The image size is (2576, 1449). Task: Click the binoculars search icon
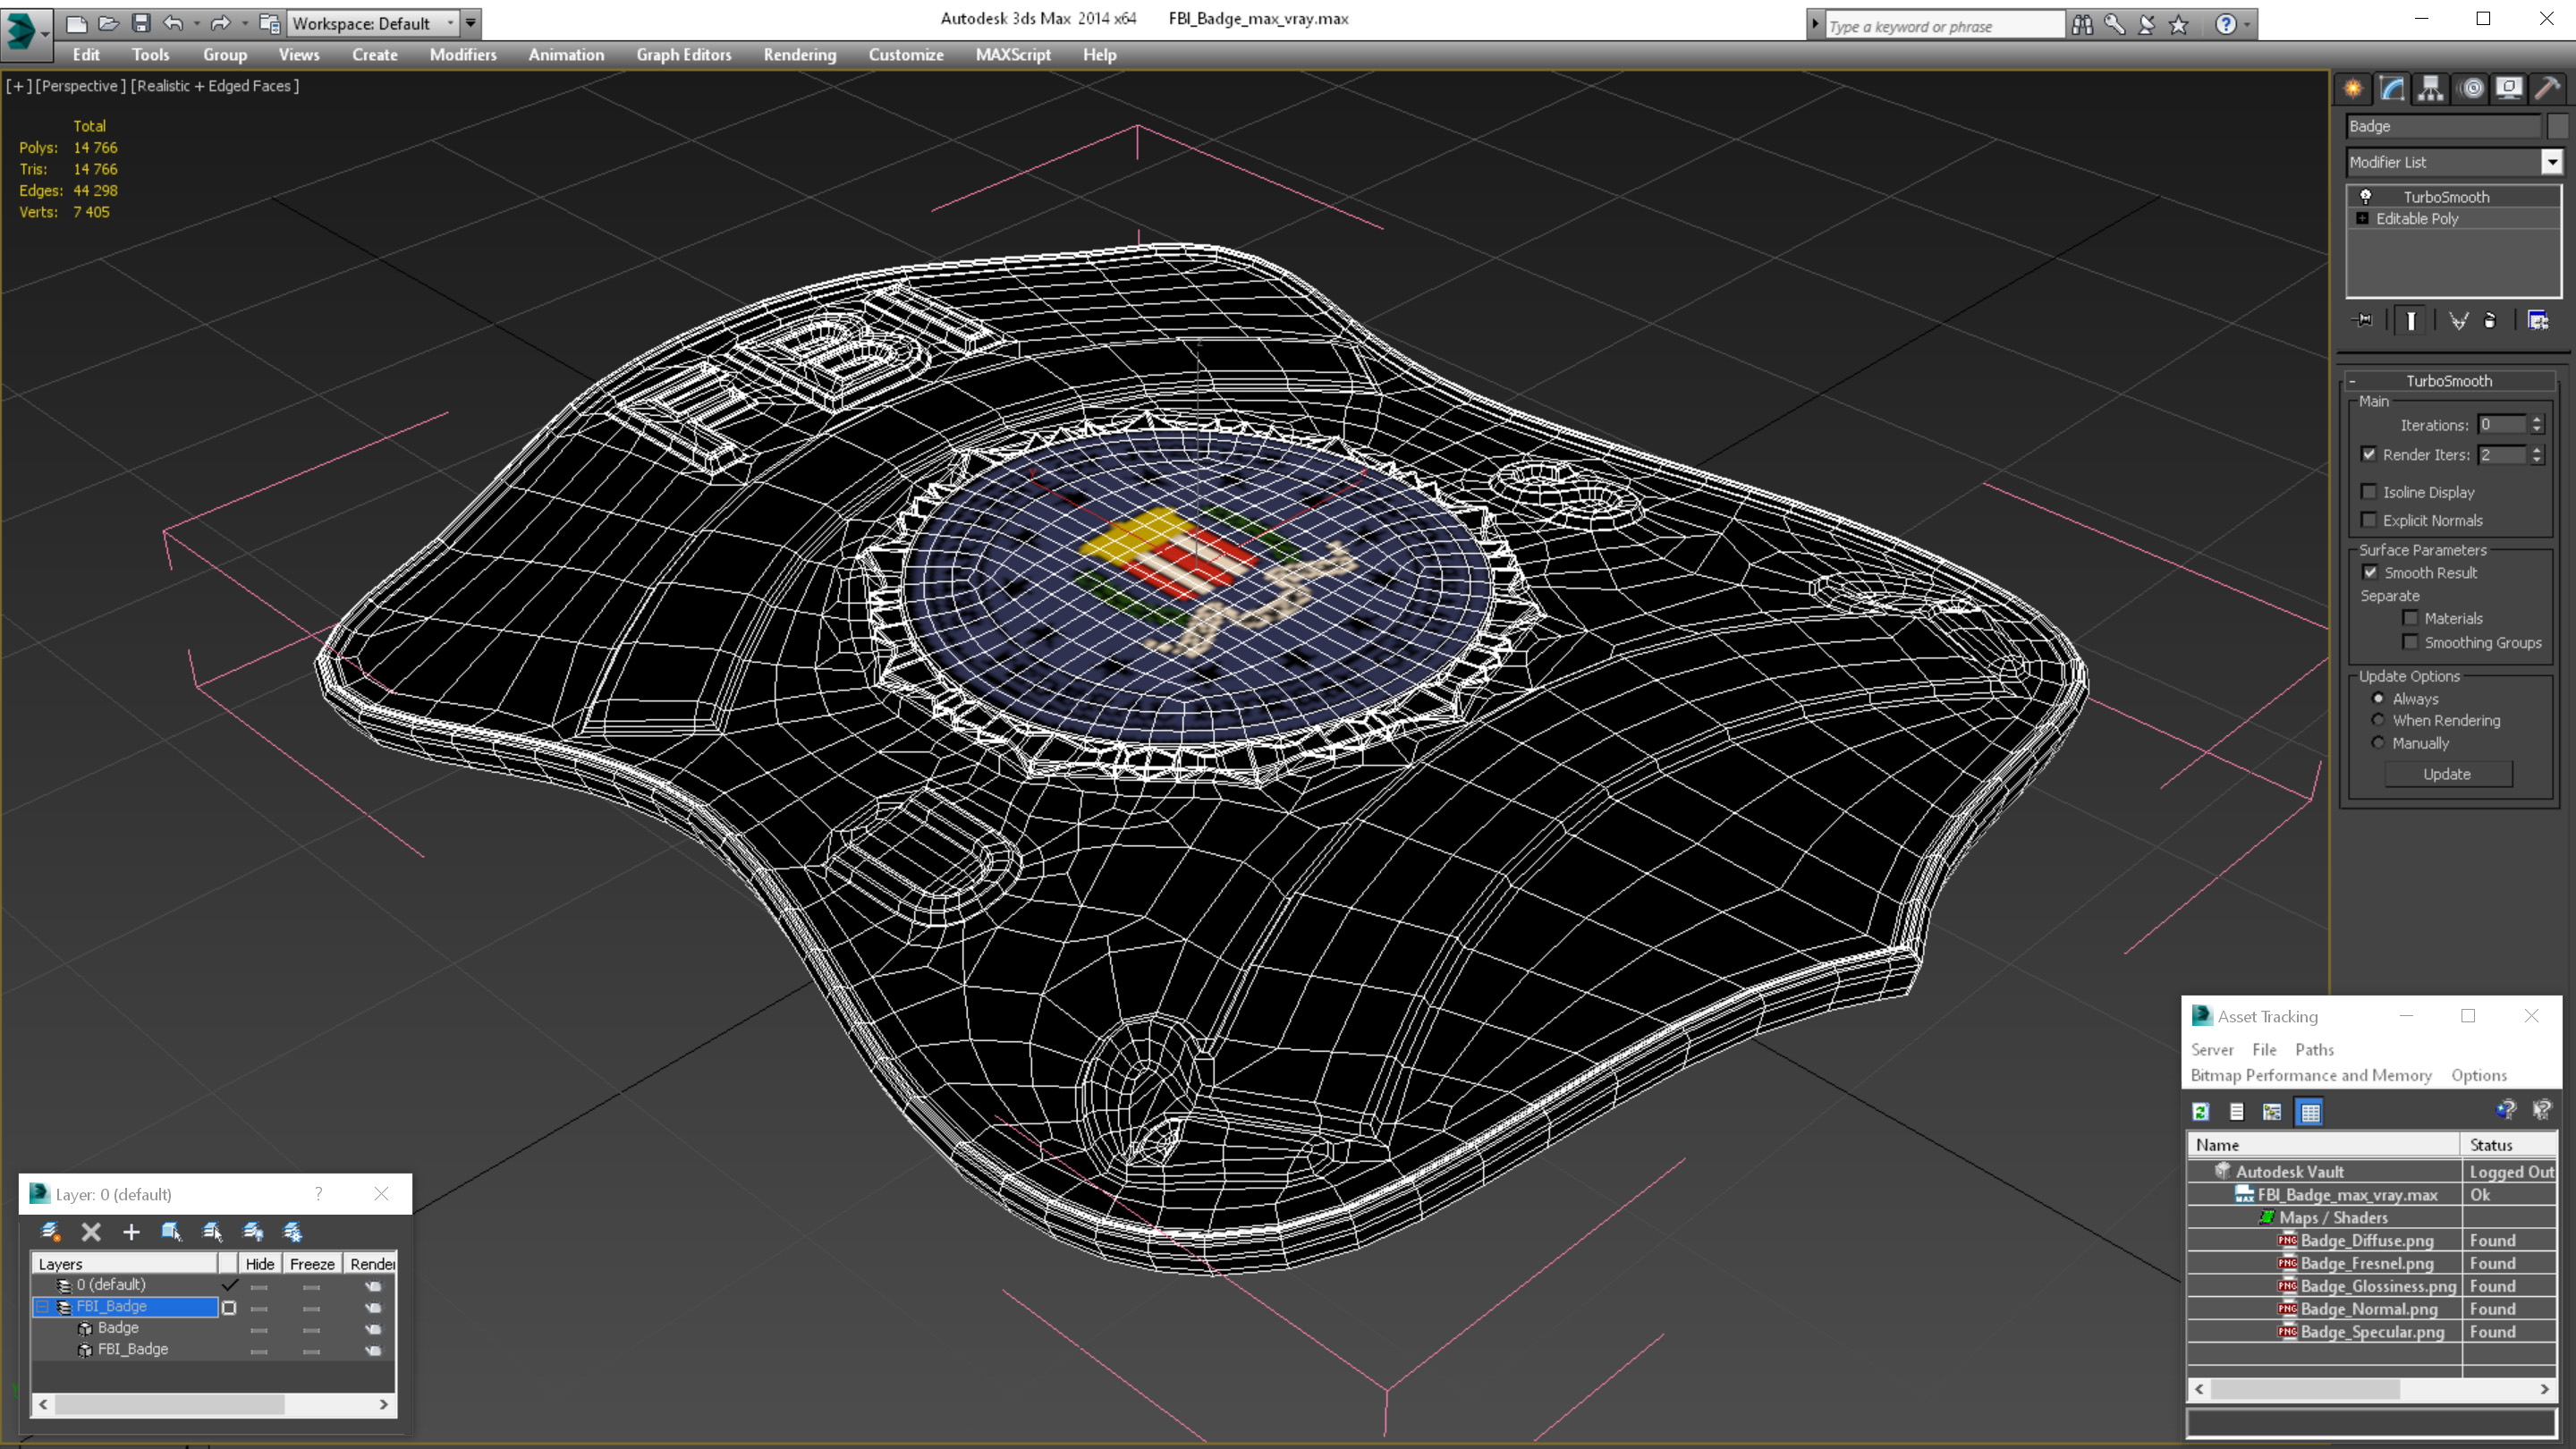point(2082,25)
